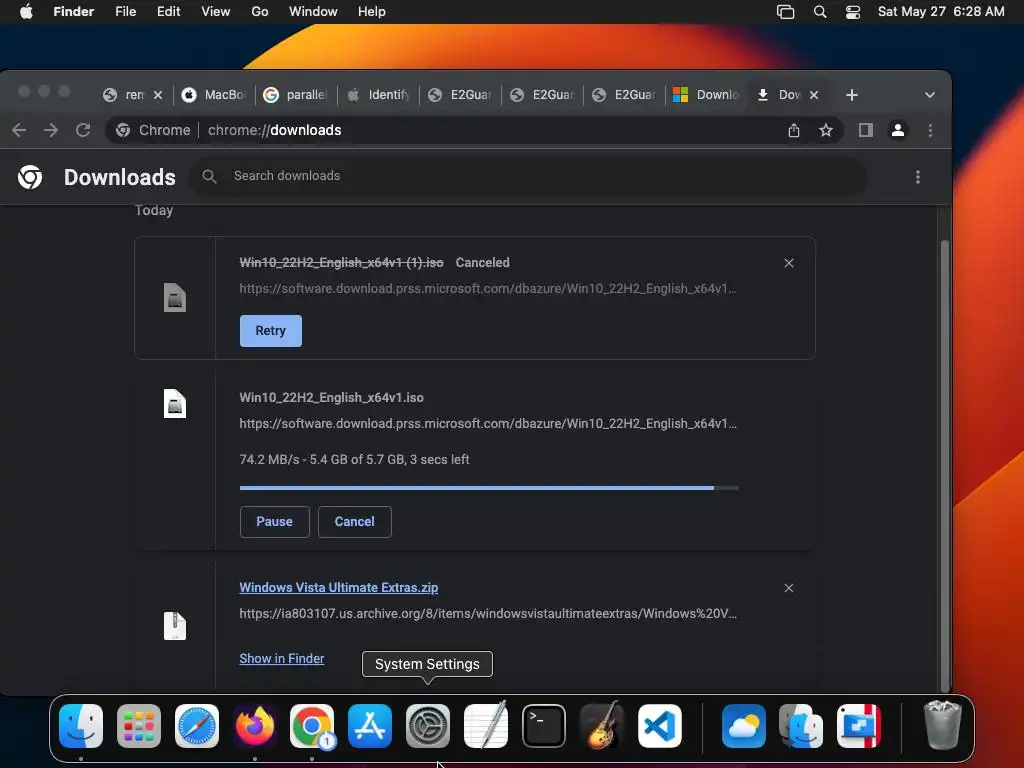The height and width of the screenshot is (768, 1024).
Task: Click the Search downloads field
Action: 528,176
